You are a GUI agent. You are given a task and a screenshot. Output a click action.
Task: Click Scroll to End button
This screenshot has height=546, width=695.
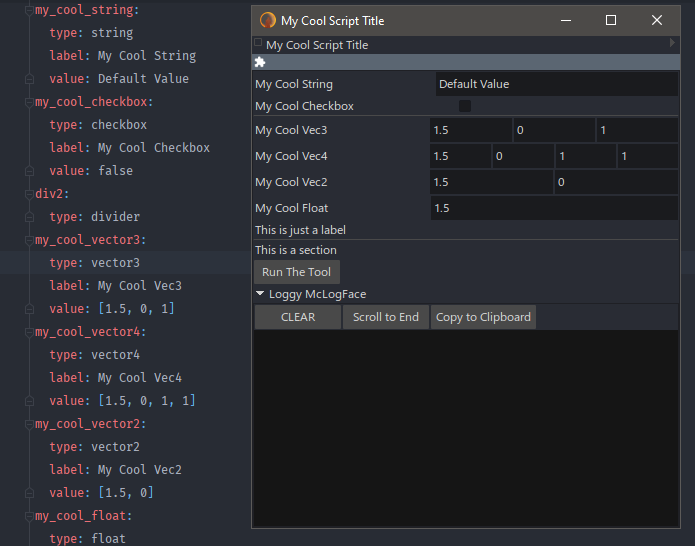click(x=386, y=317)
